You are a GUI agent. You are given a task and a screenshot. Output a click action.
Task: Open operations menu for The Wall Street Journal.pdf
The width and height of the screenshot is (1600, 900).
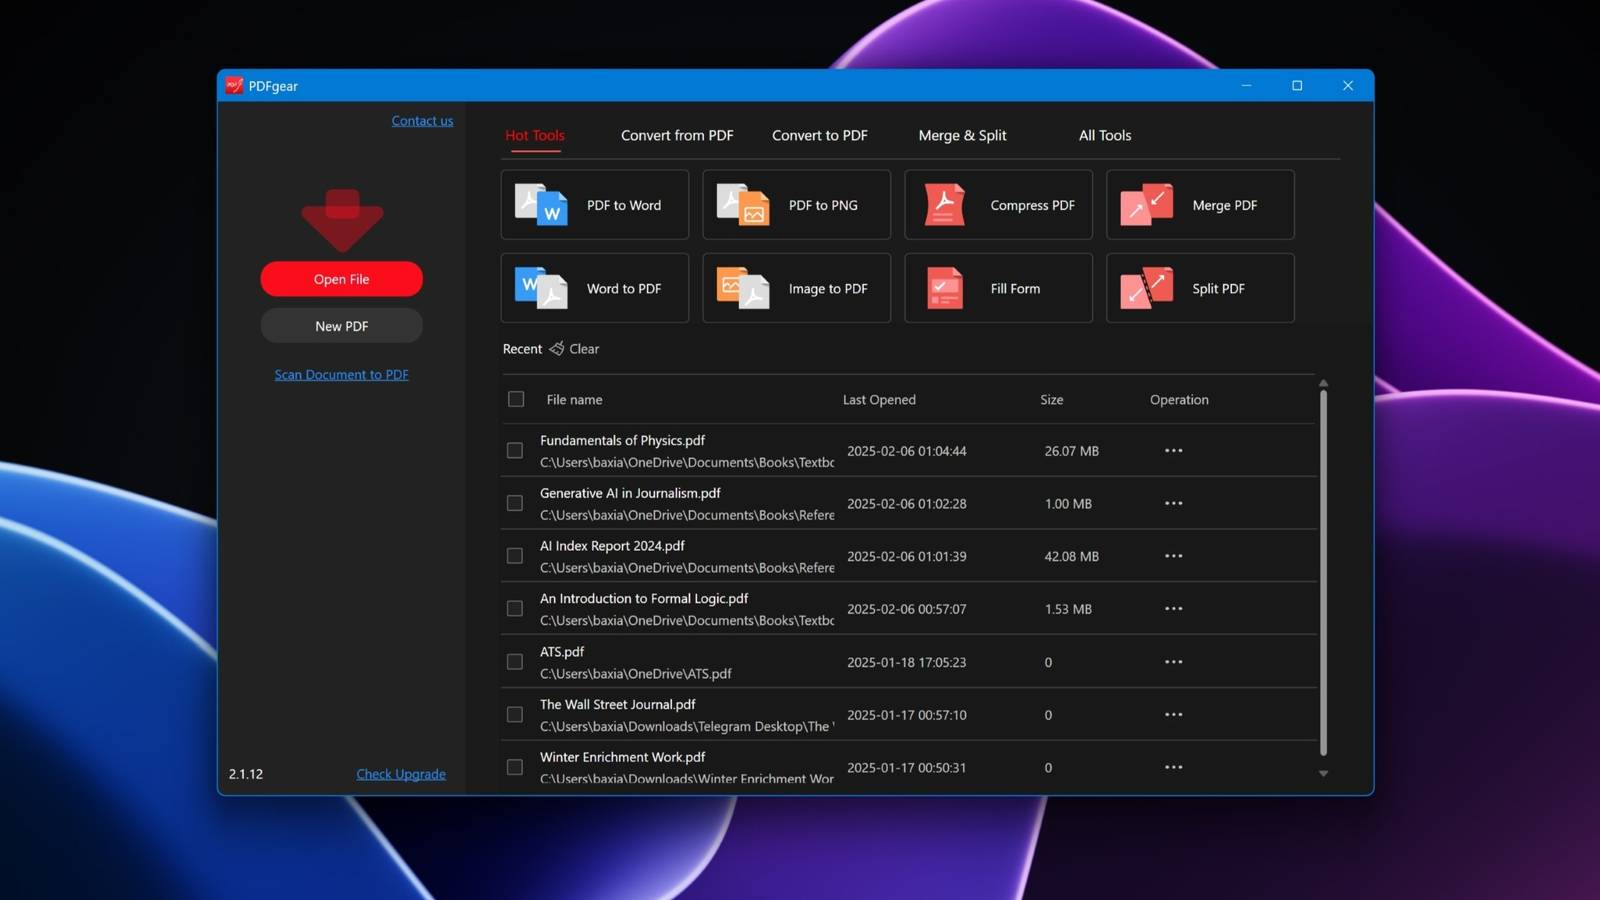[x=1173, y=714]
